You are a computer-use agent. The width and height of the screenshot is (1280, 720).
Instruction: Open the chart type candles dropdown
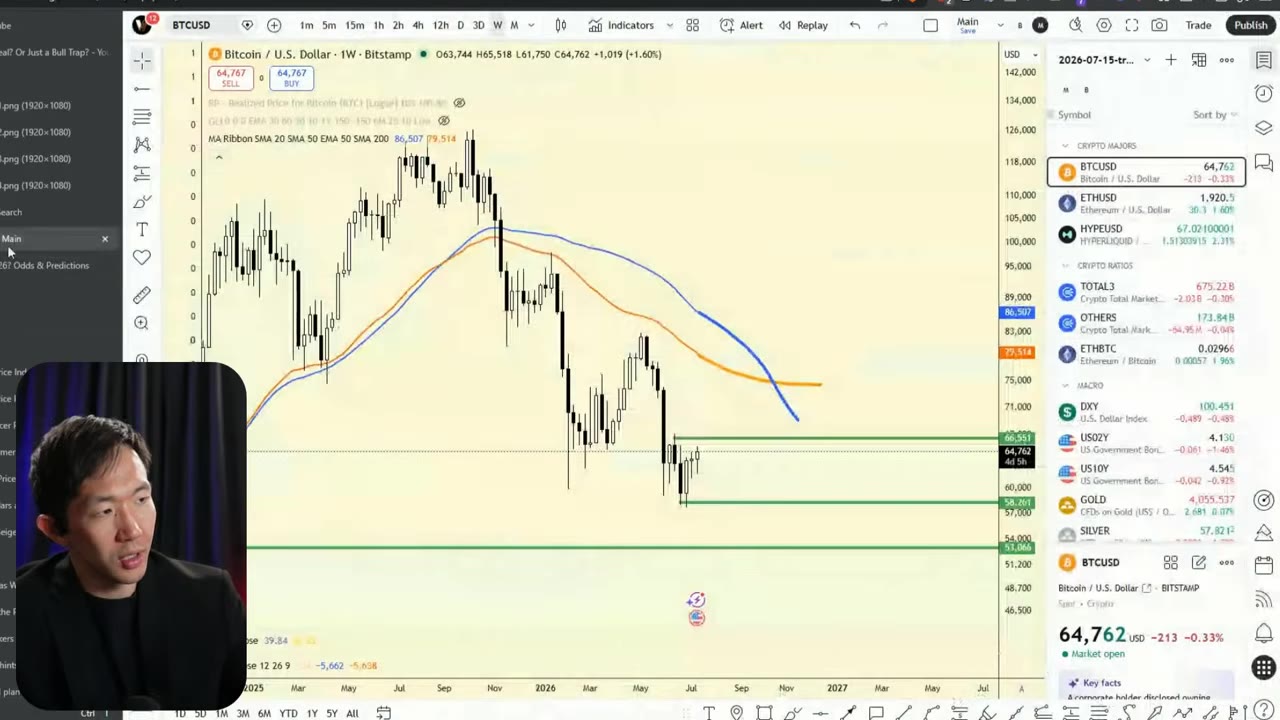coord(561,25)
